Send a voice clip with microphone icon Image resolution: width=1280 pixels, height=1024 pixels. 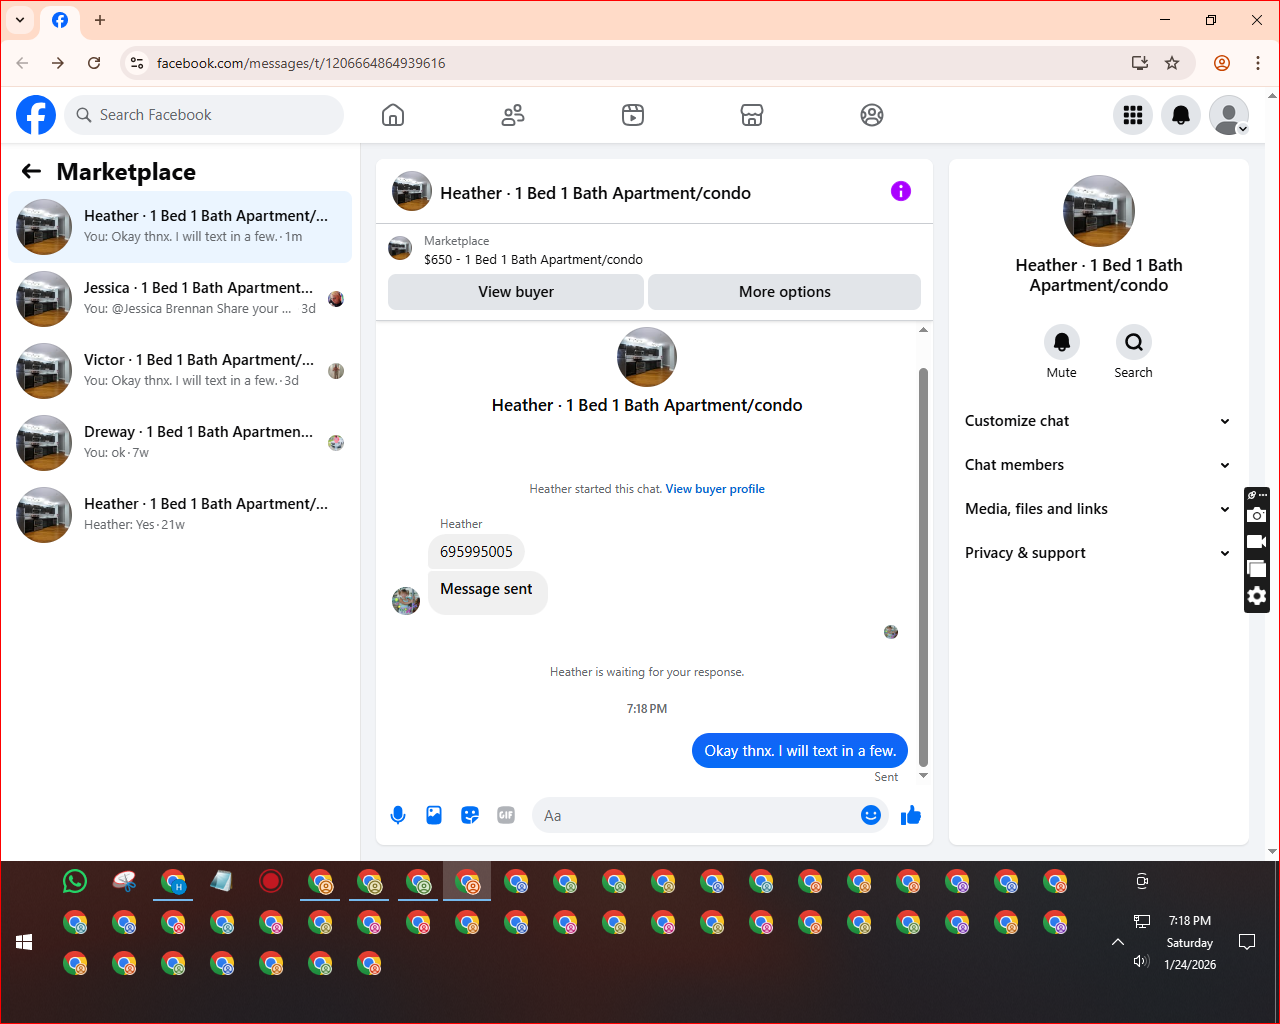click(398, 815)
